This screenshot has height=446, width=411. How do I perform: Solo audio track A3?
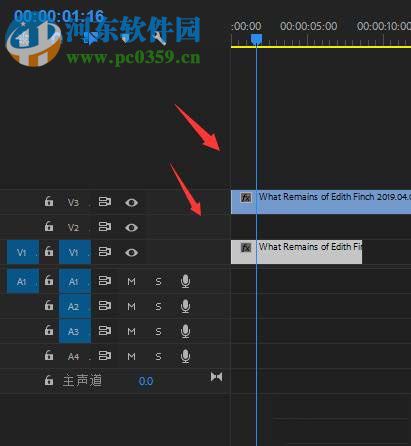tap(158, 332)
